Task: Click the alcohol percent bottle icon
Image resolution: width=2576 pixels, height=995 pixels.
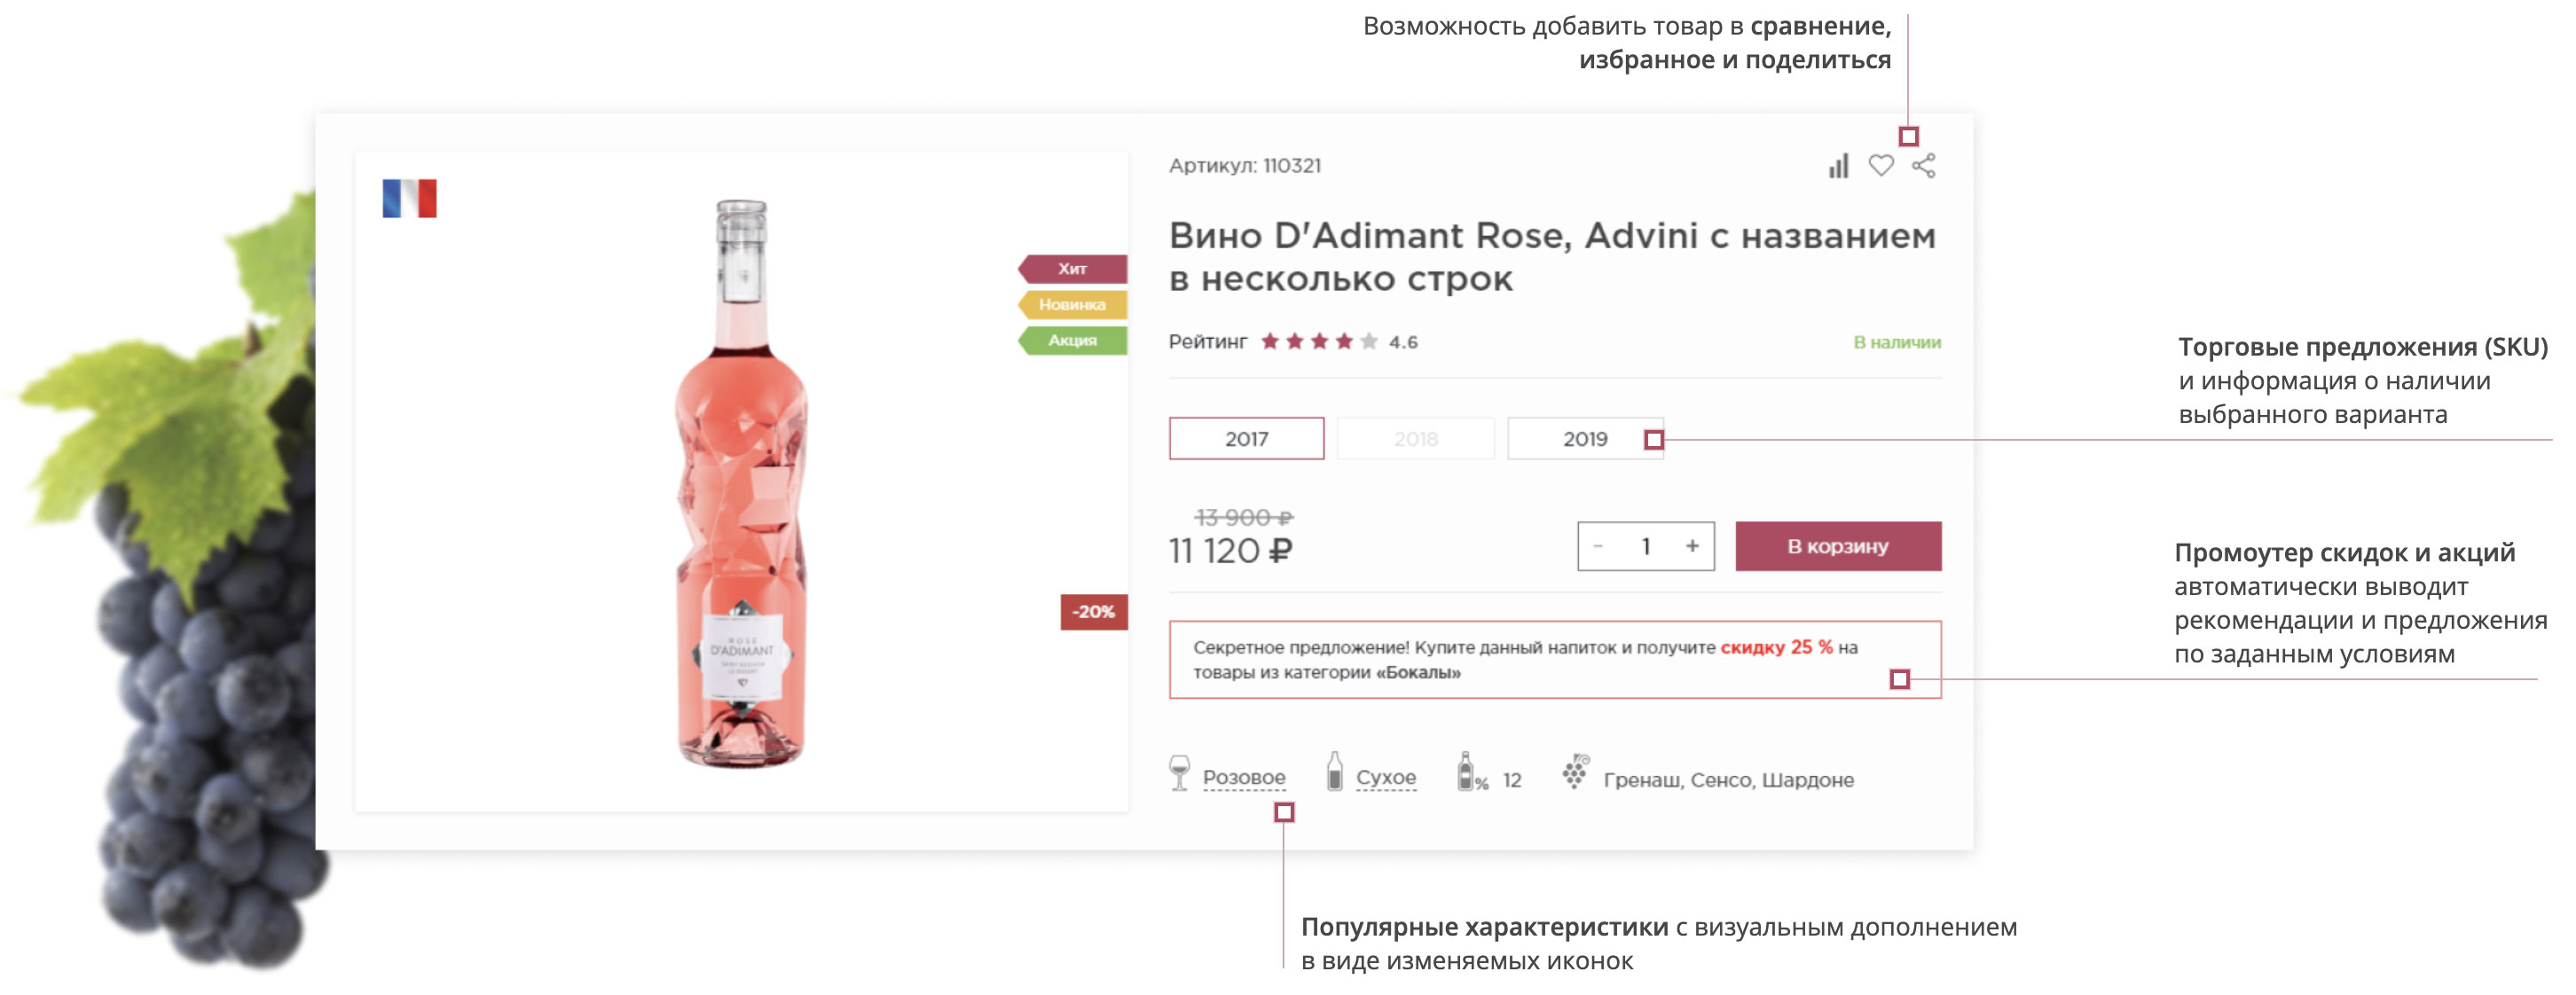Action: pyautogui.click(x=1467, y=773)
